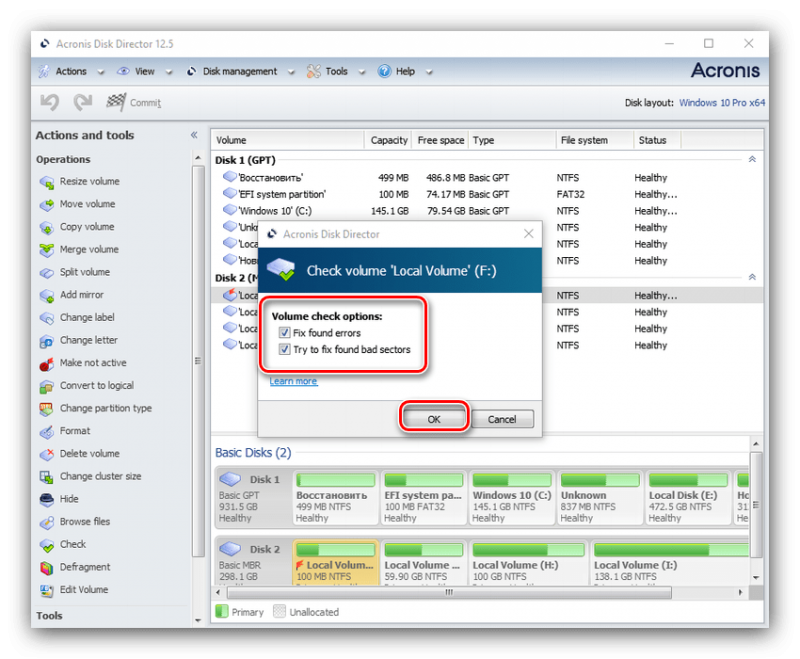This screenshot has width=800, height=659.
Task: Select the Hide volume icon
Action: coord(46,500)
